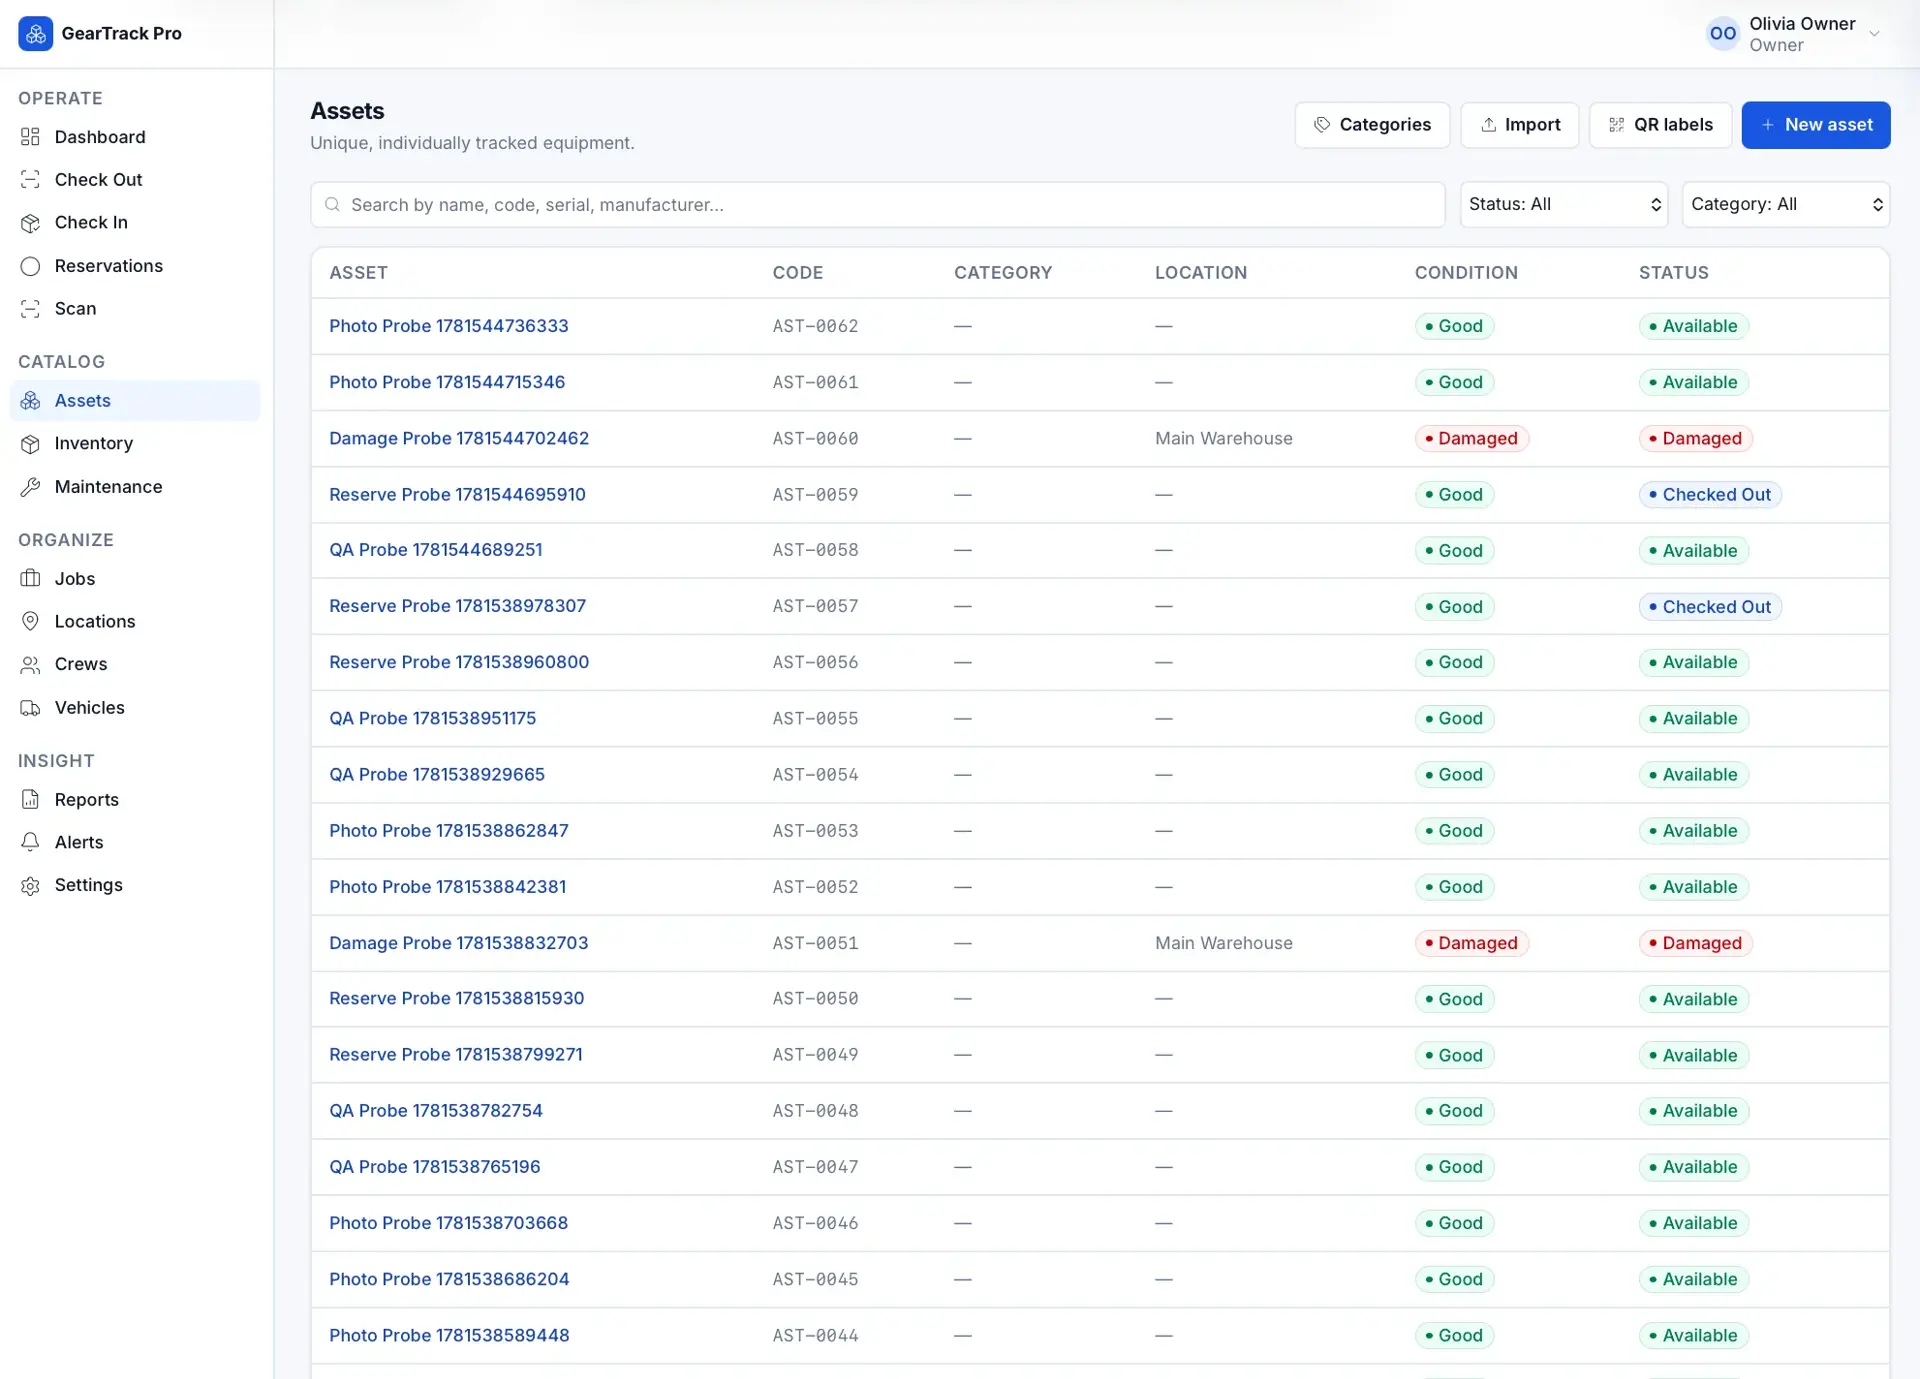Open asset Damage Probe 1781538832703
Screen dimensions: 1920x1379
pyautogui.click(x=459, y=943)
